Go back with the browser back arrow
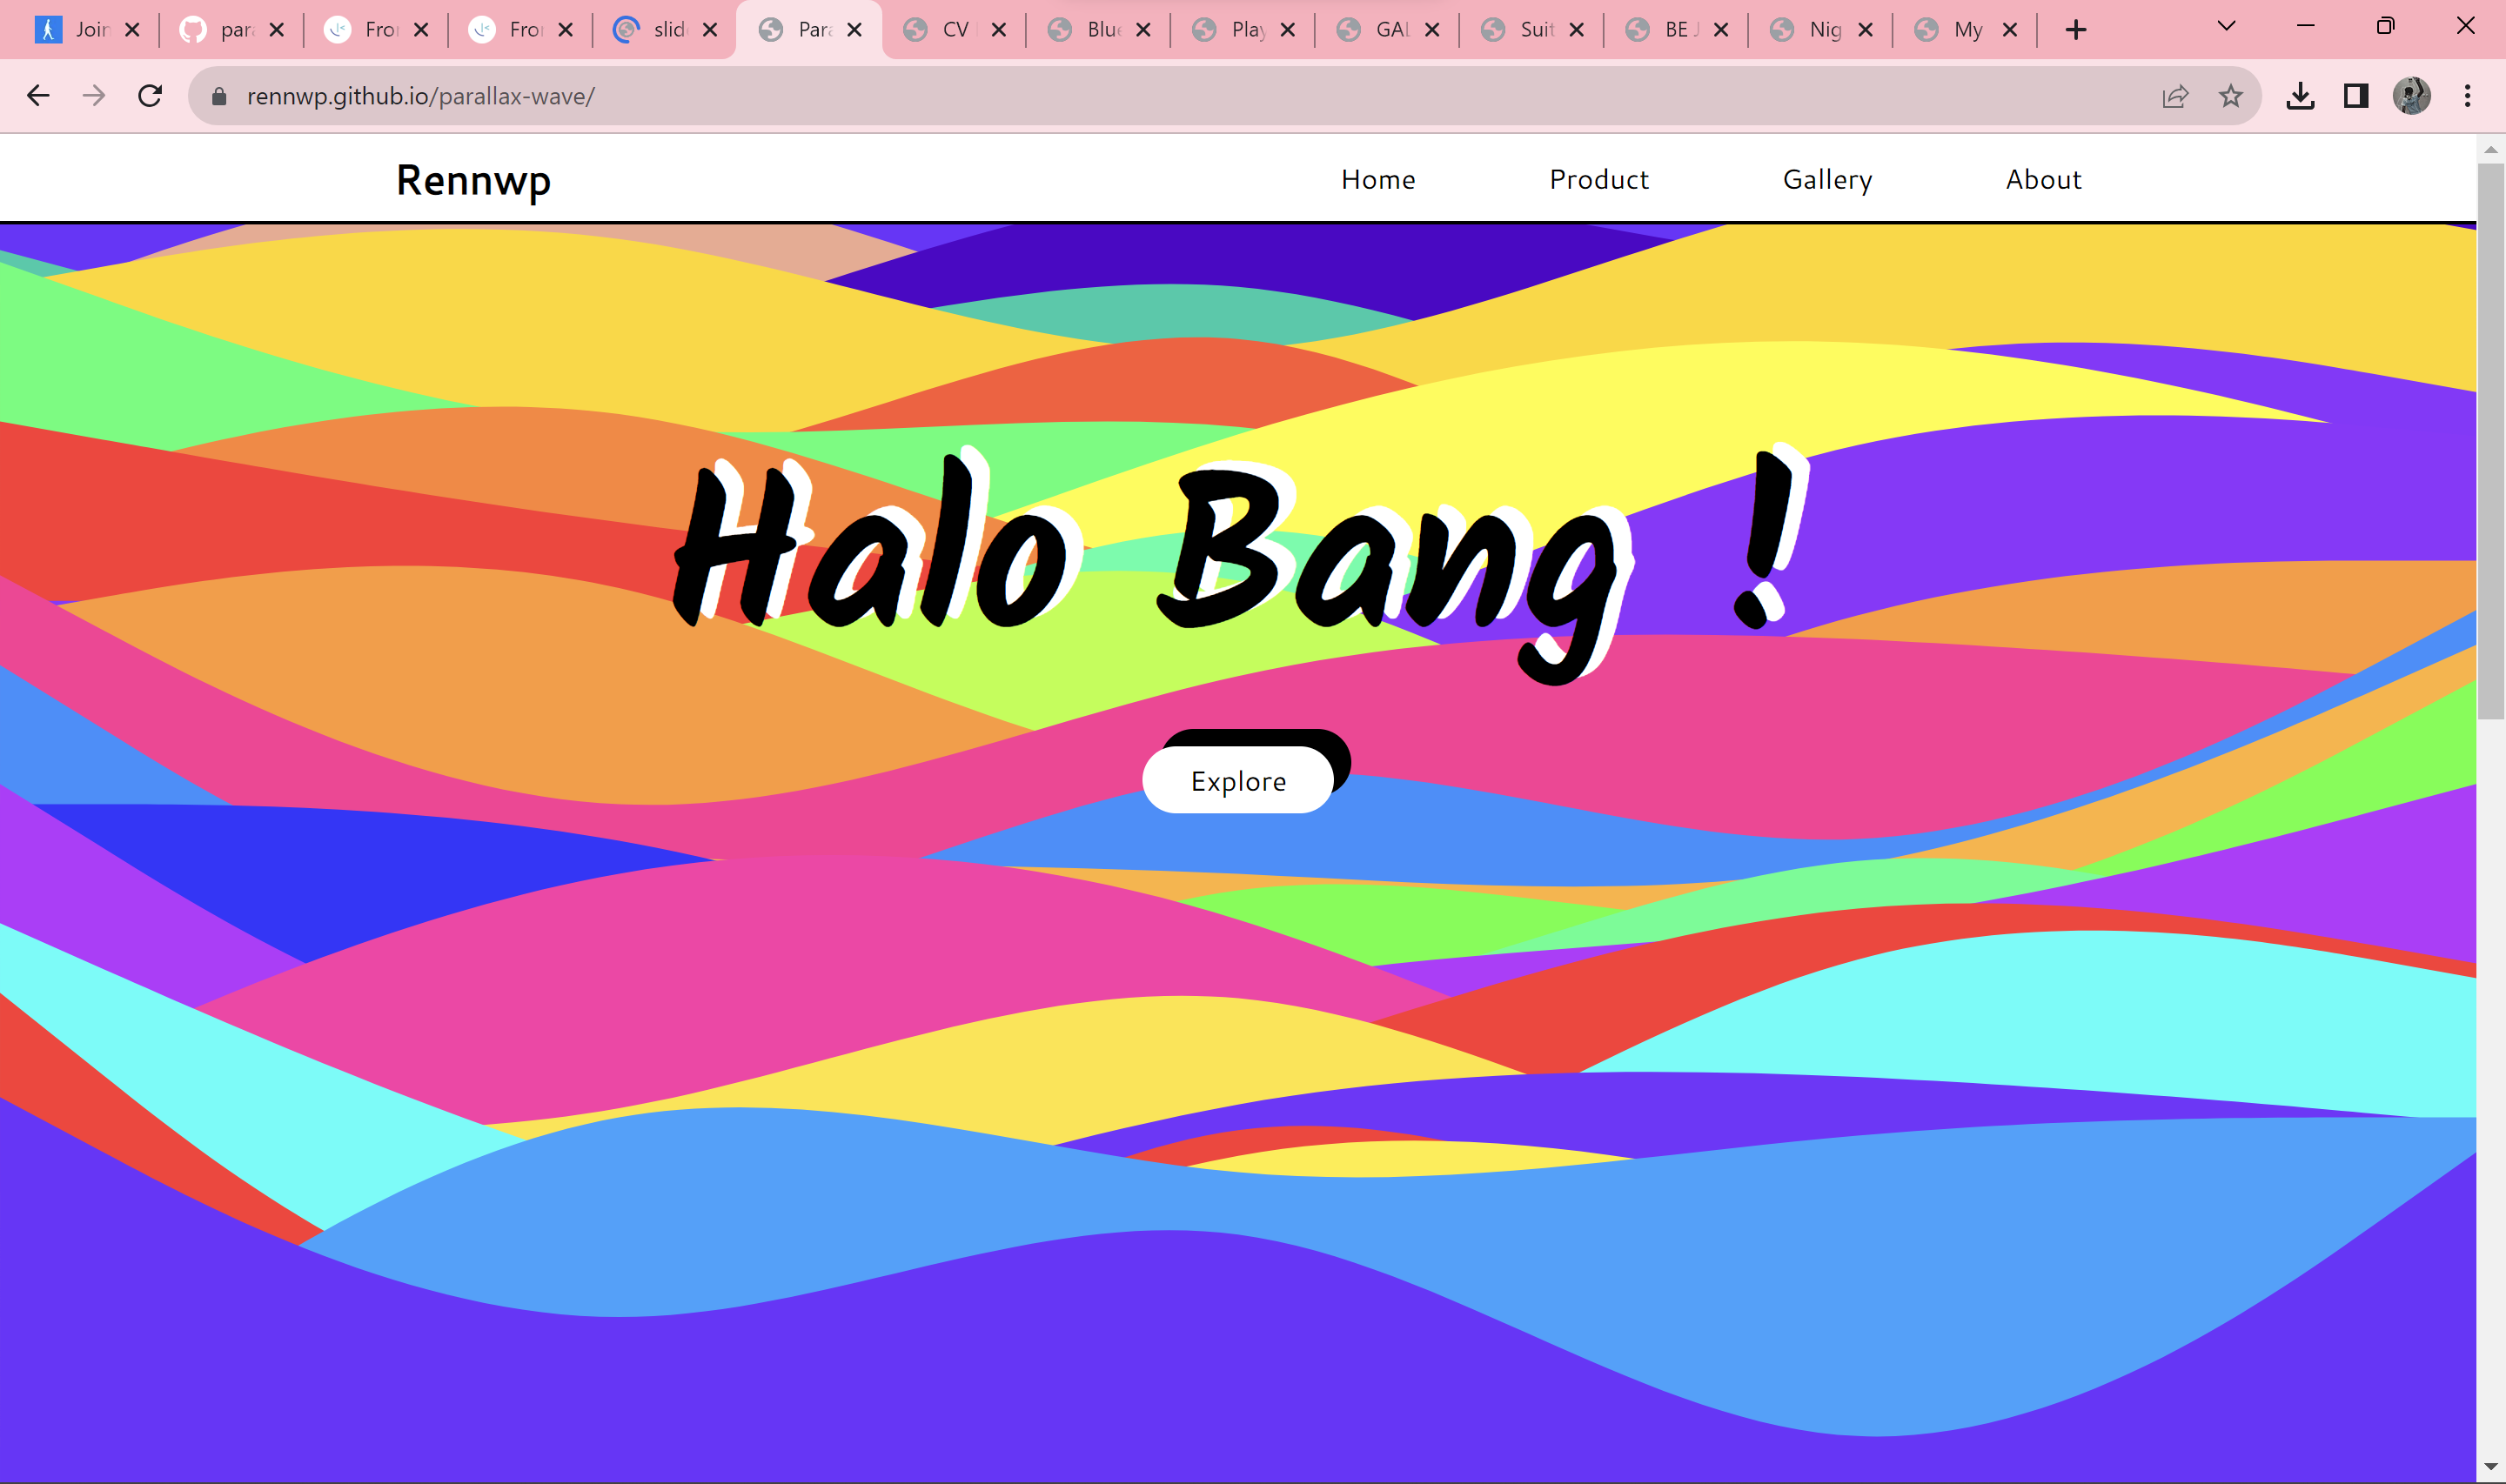This screenshot has height=1484, width=2506. click(x=38, y=96)
